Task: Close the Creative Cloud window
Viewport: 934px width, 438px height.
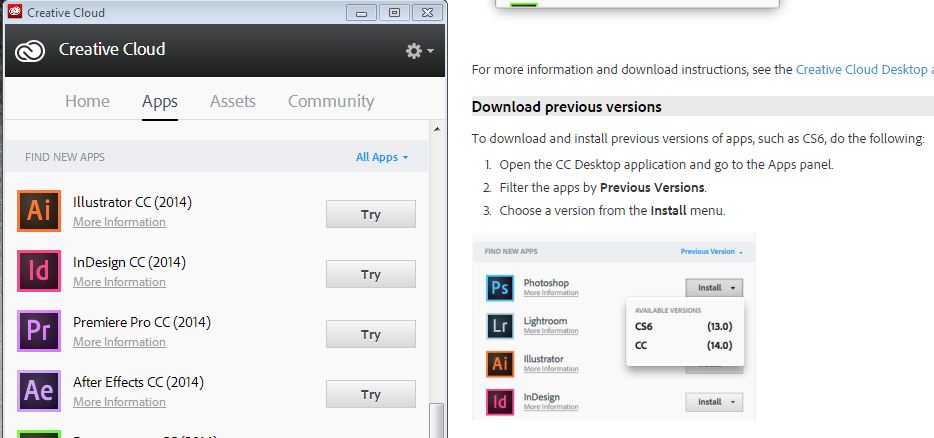Action: tap(427, 12)
